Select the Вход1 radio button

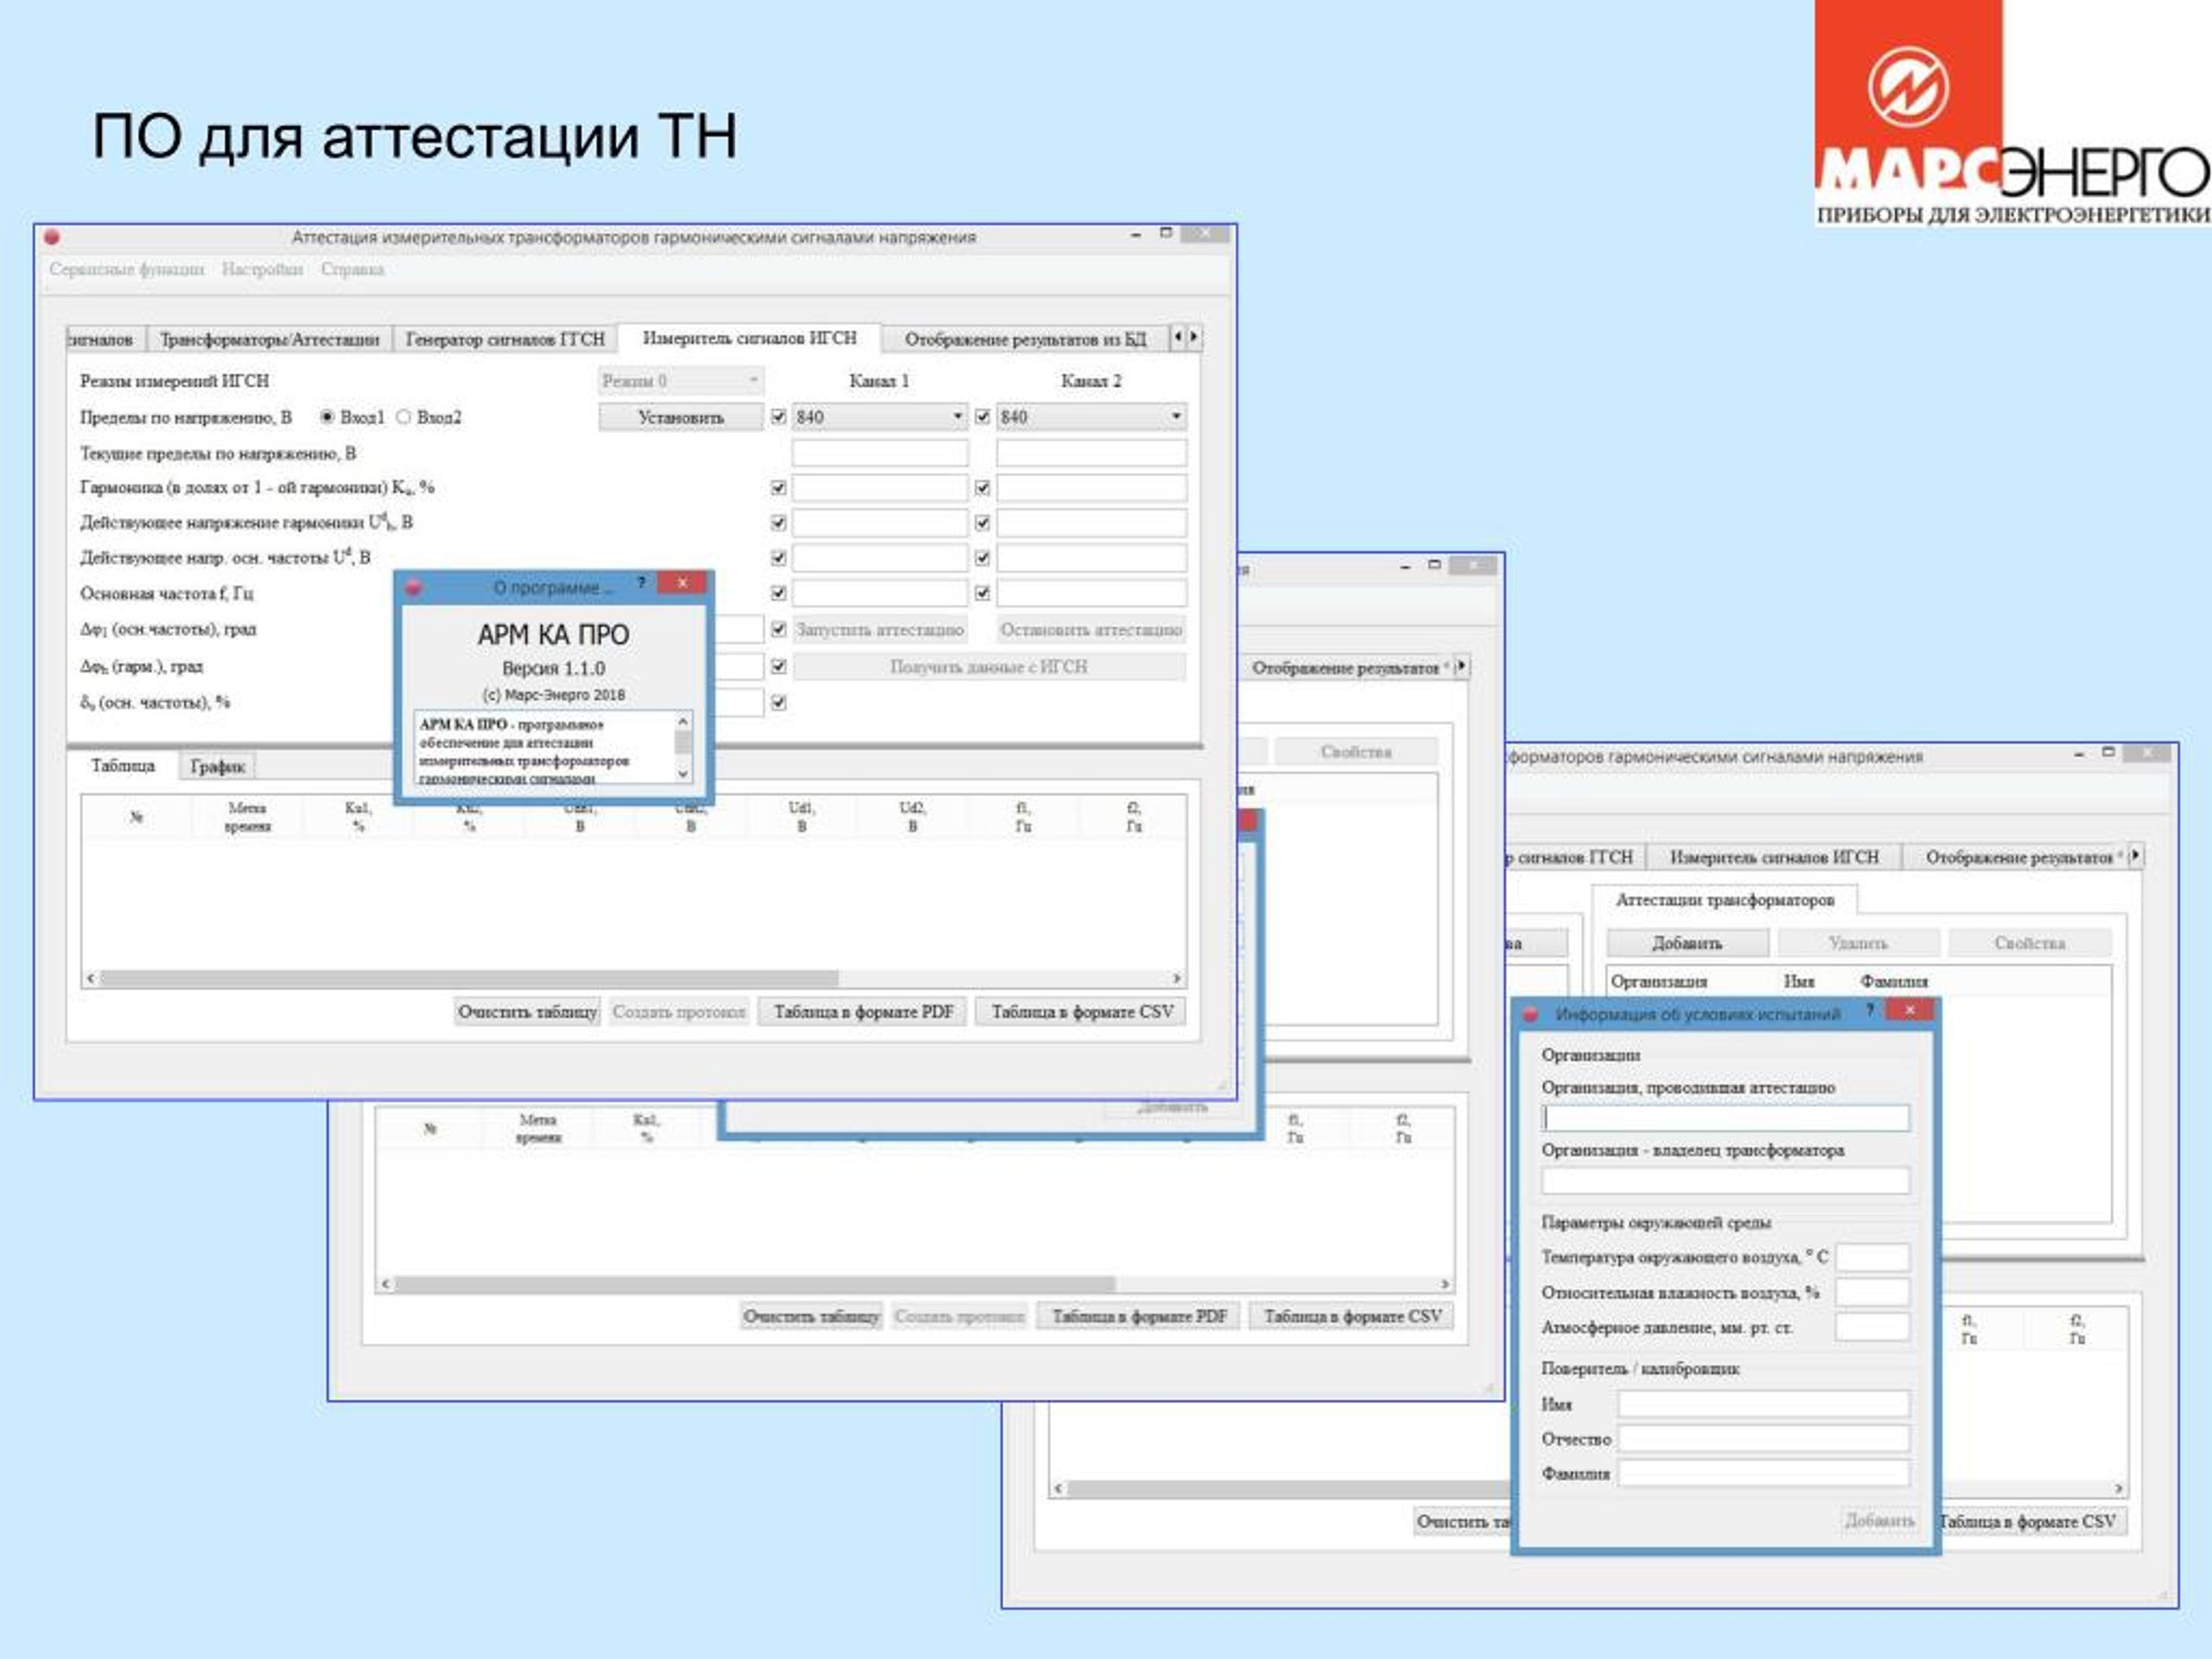(x=327, y=417)
